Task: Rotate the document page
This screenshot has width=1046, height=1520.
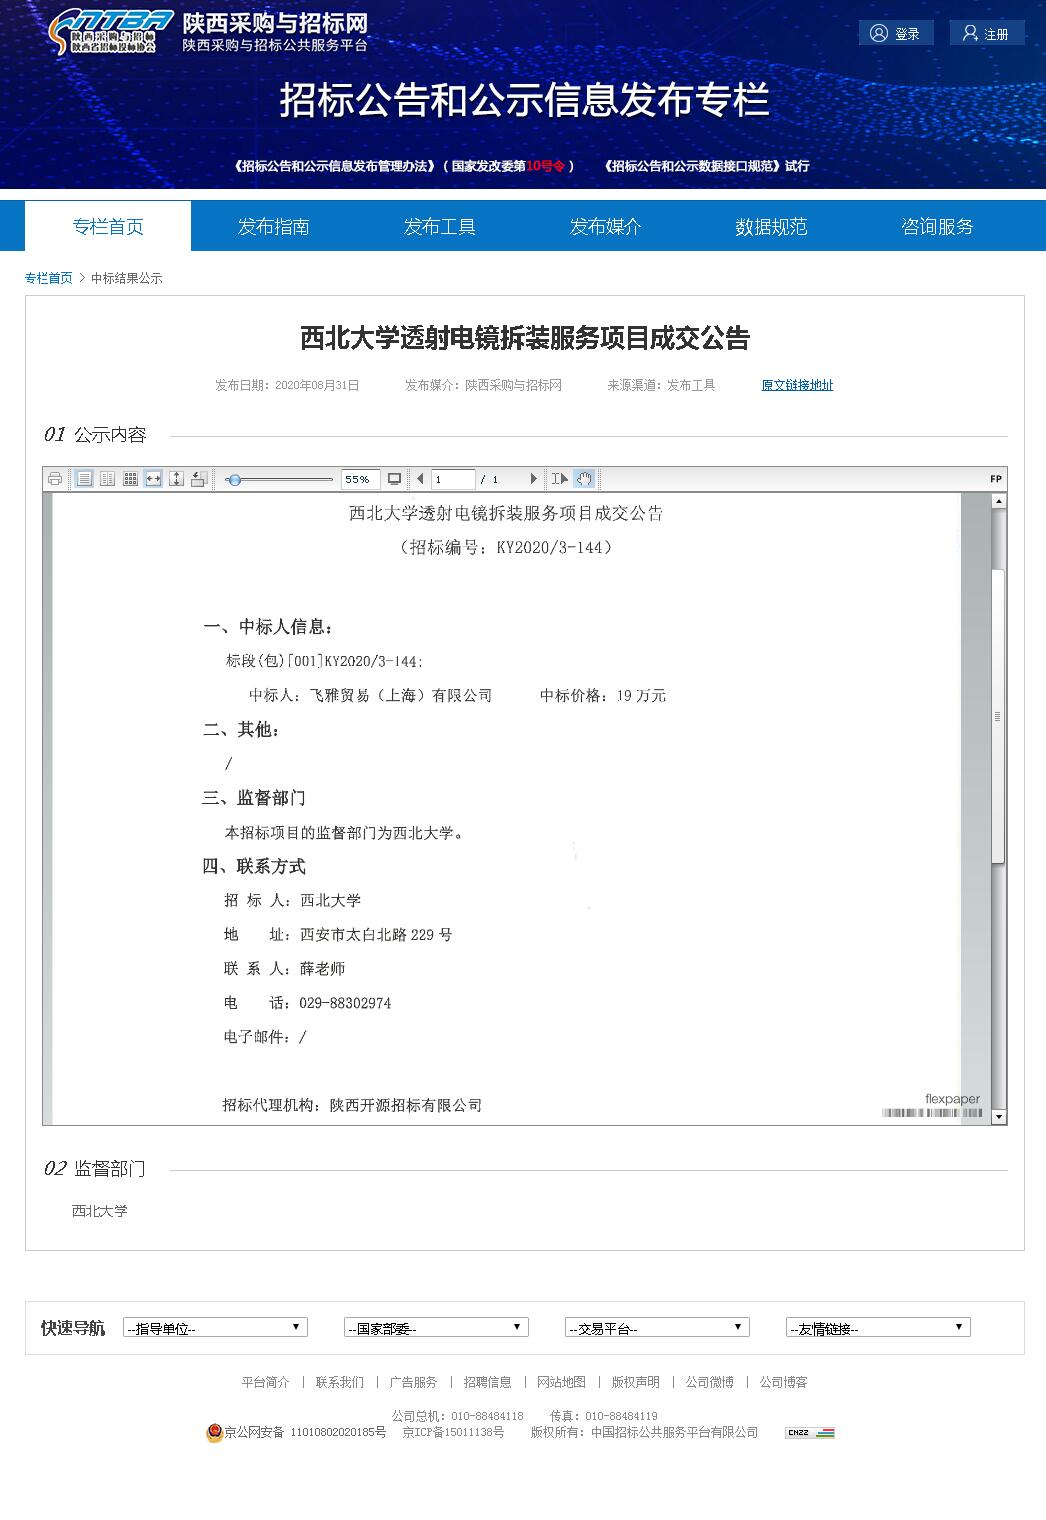Action: coord(199,479)
